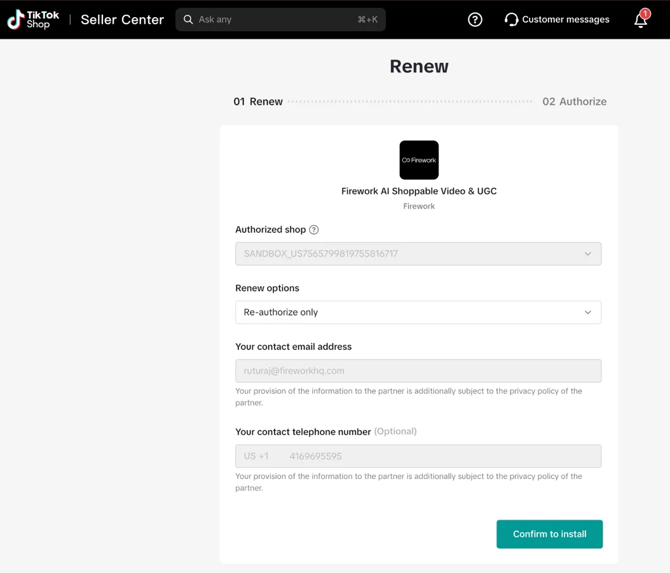Open the notifications bell
670x573 pixels.
point(640,20)
